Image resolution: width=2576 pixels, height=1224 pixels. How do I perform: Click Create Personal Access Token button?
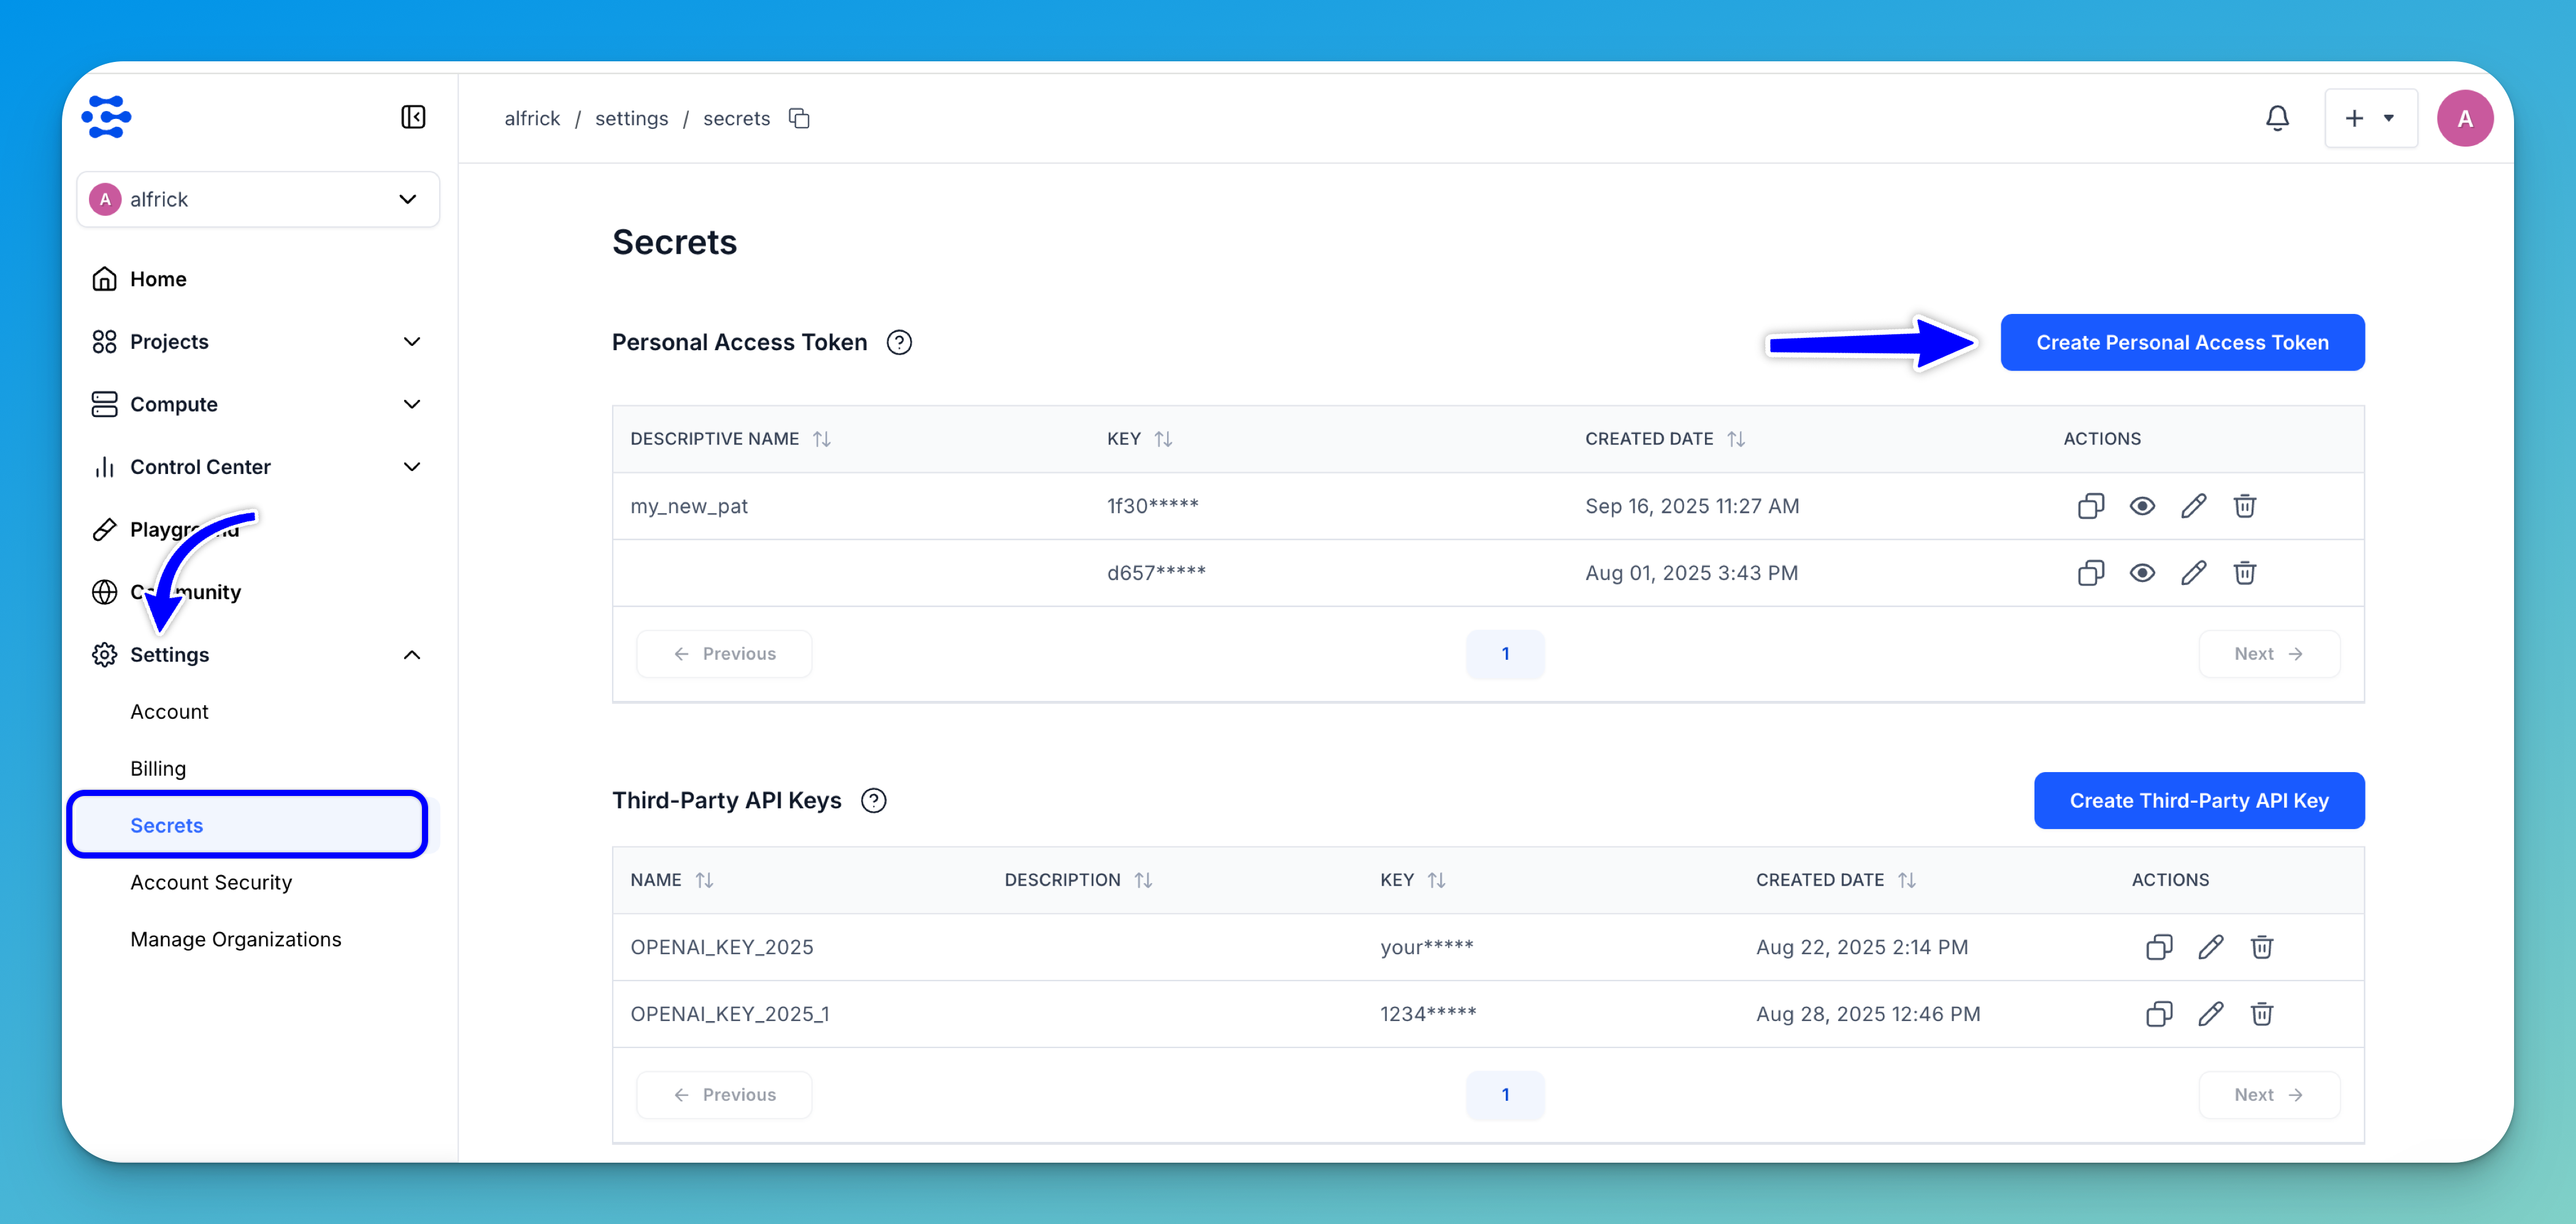click(2182, 343)
